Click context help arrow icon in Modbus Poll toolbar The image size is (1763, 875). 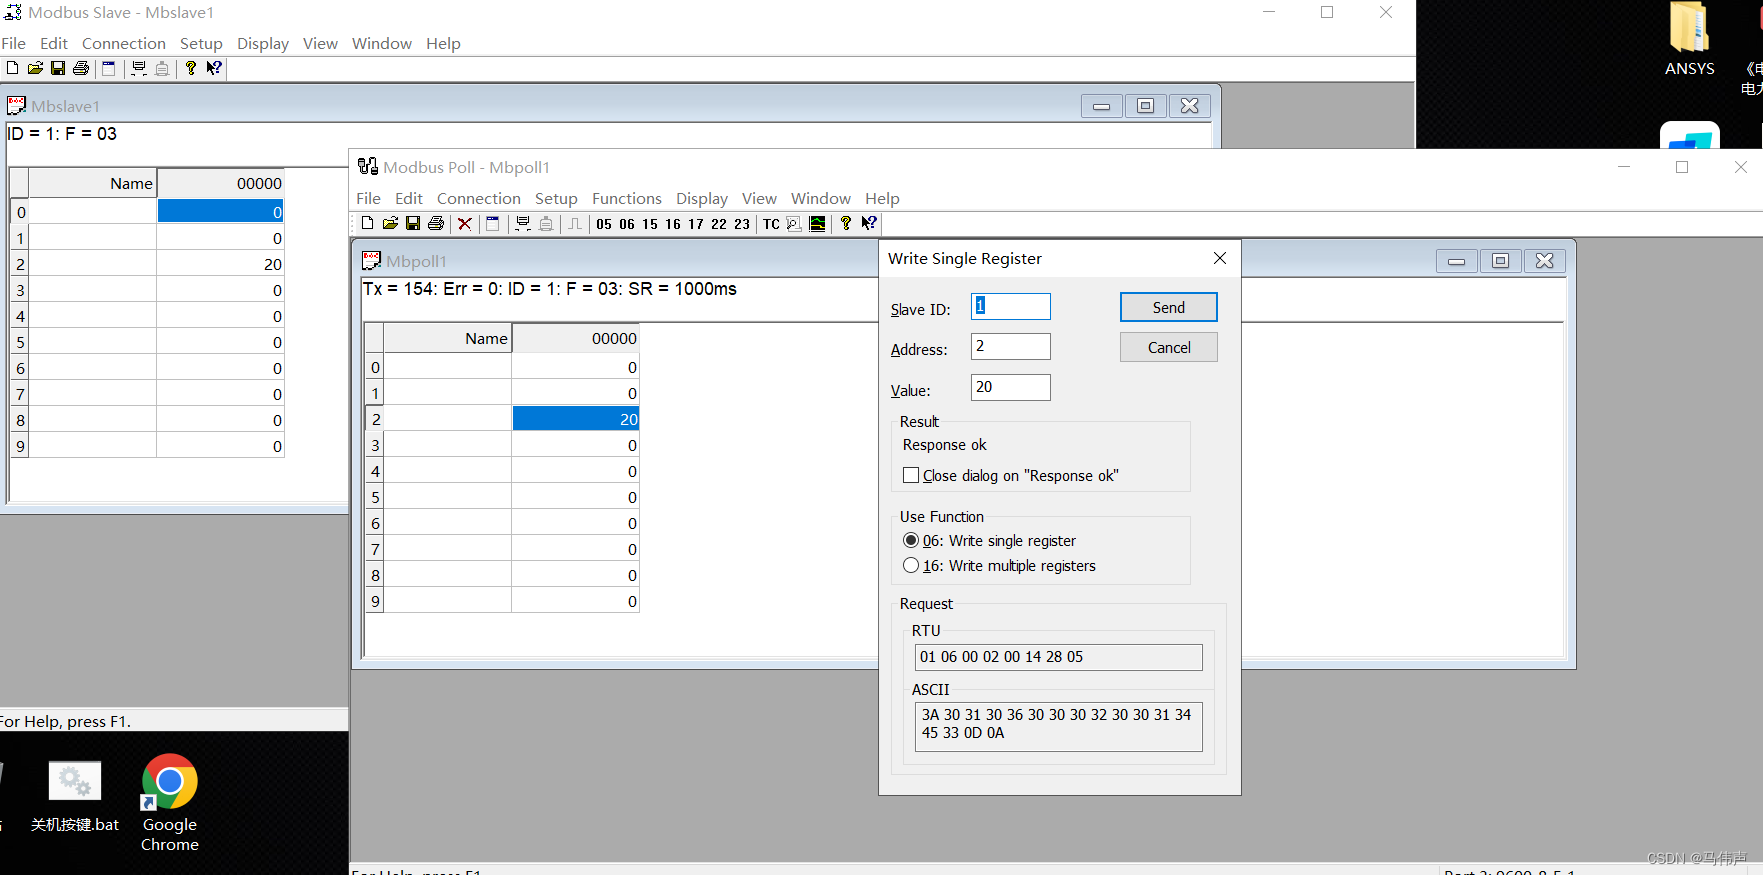869,223
